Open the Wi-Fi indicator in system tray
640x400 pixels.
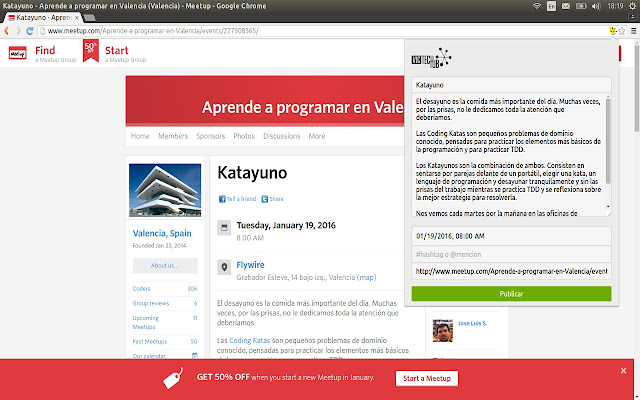(537, 6)
